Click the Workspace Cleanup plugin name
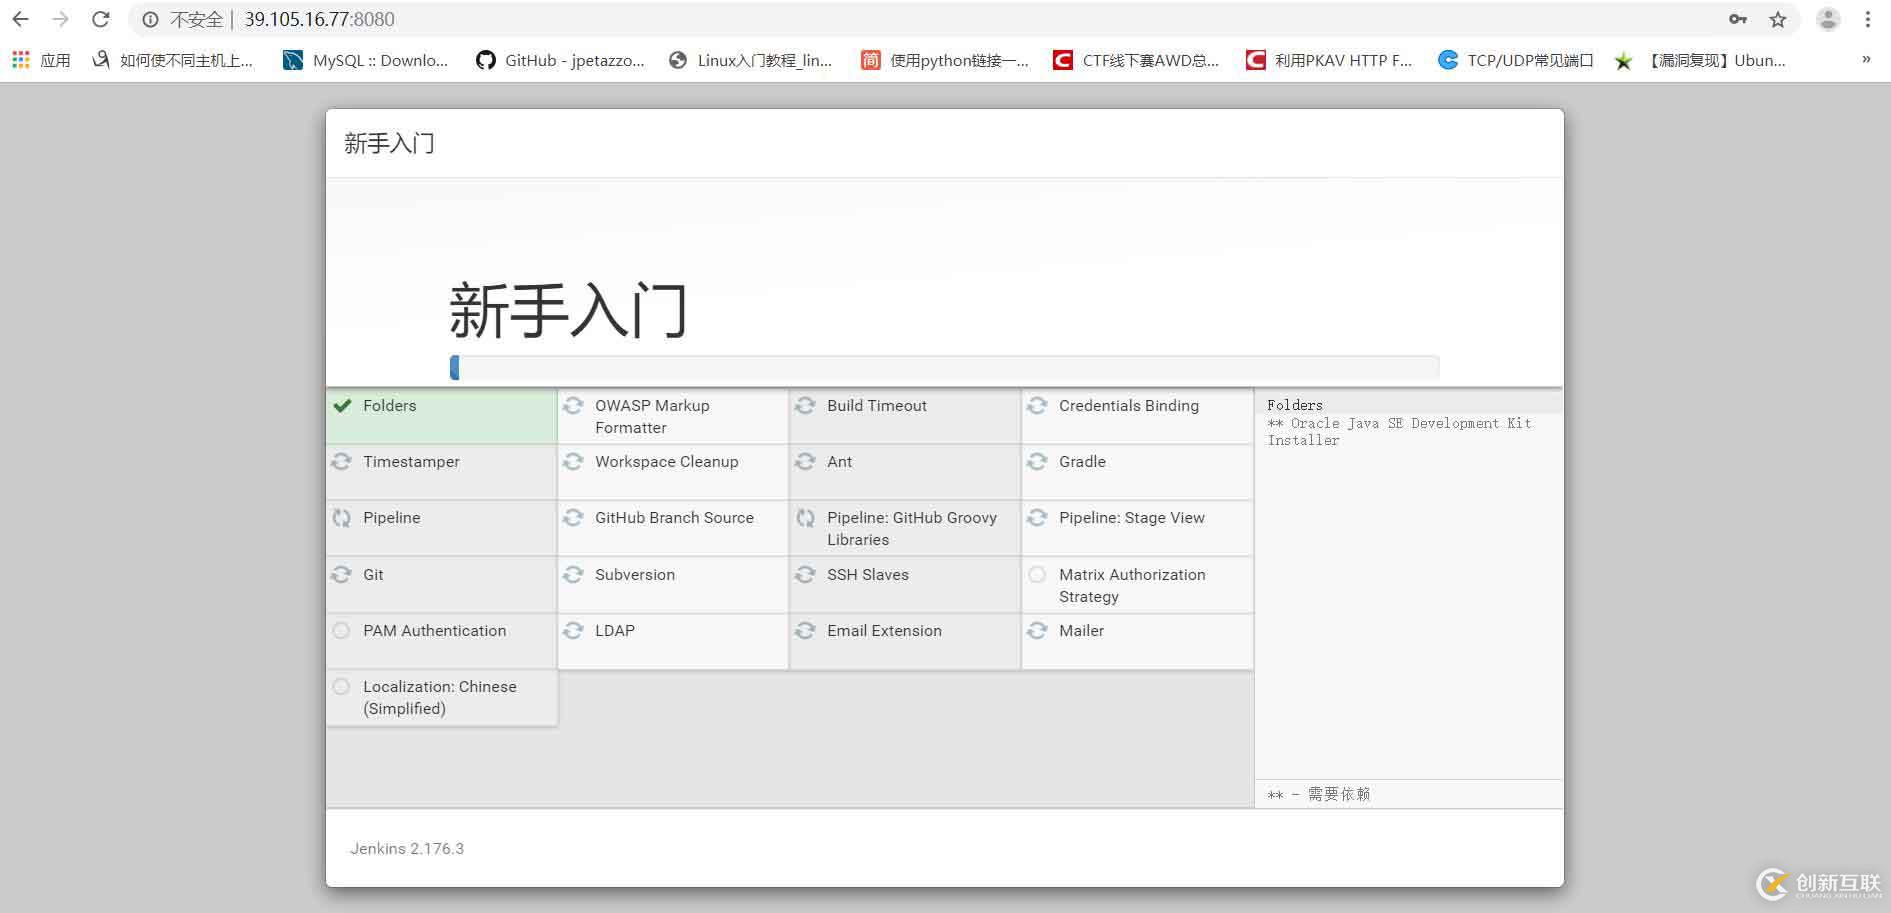Screen dimensions: 1891x913 (x=667, y=461)
